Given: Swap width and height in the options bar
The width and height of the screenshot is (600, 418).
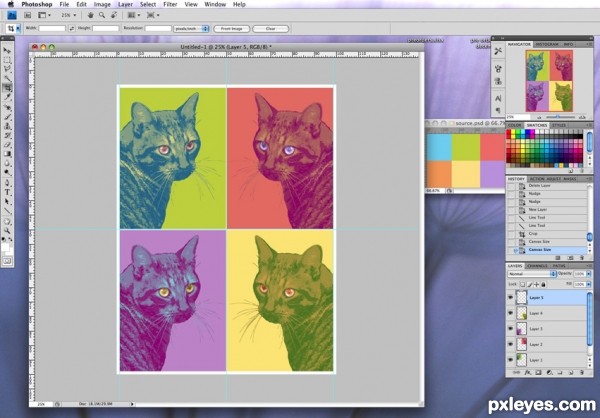Looking at the screenshot, I should coord(72,28).
